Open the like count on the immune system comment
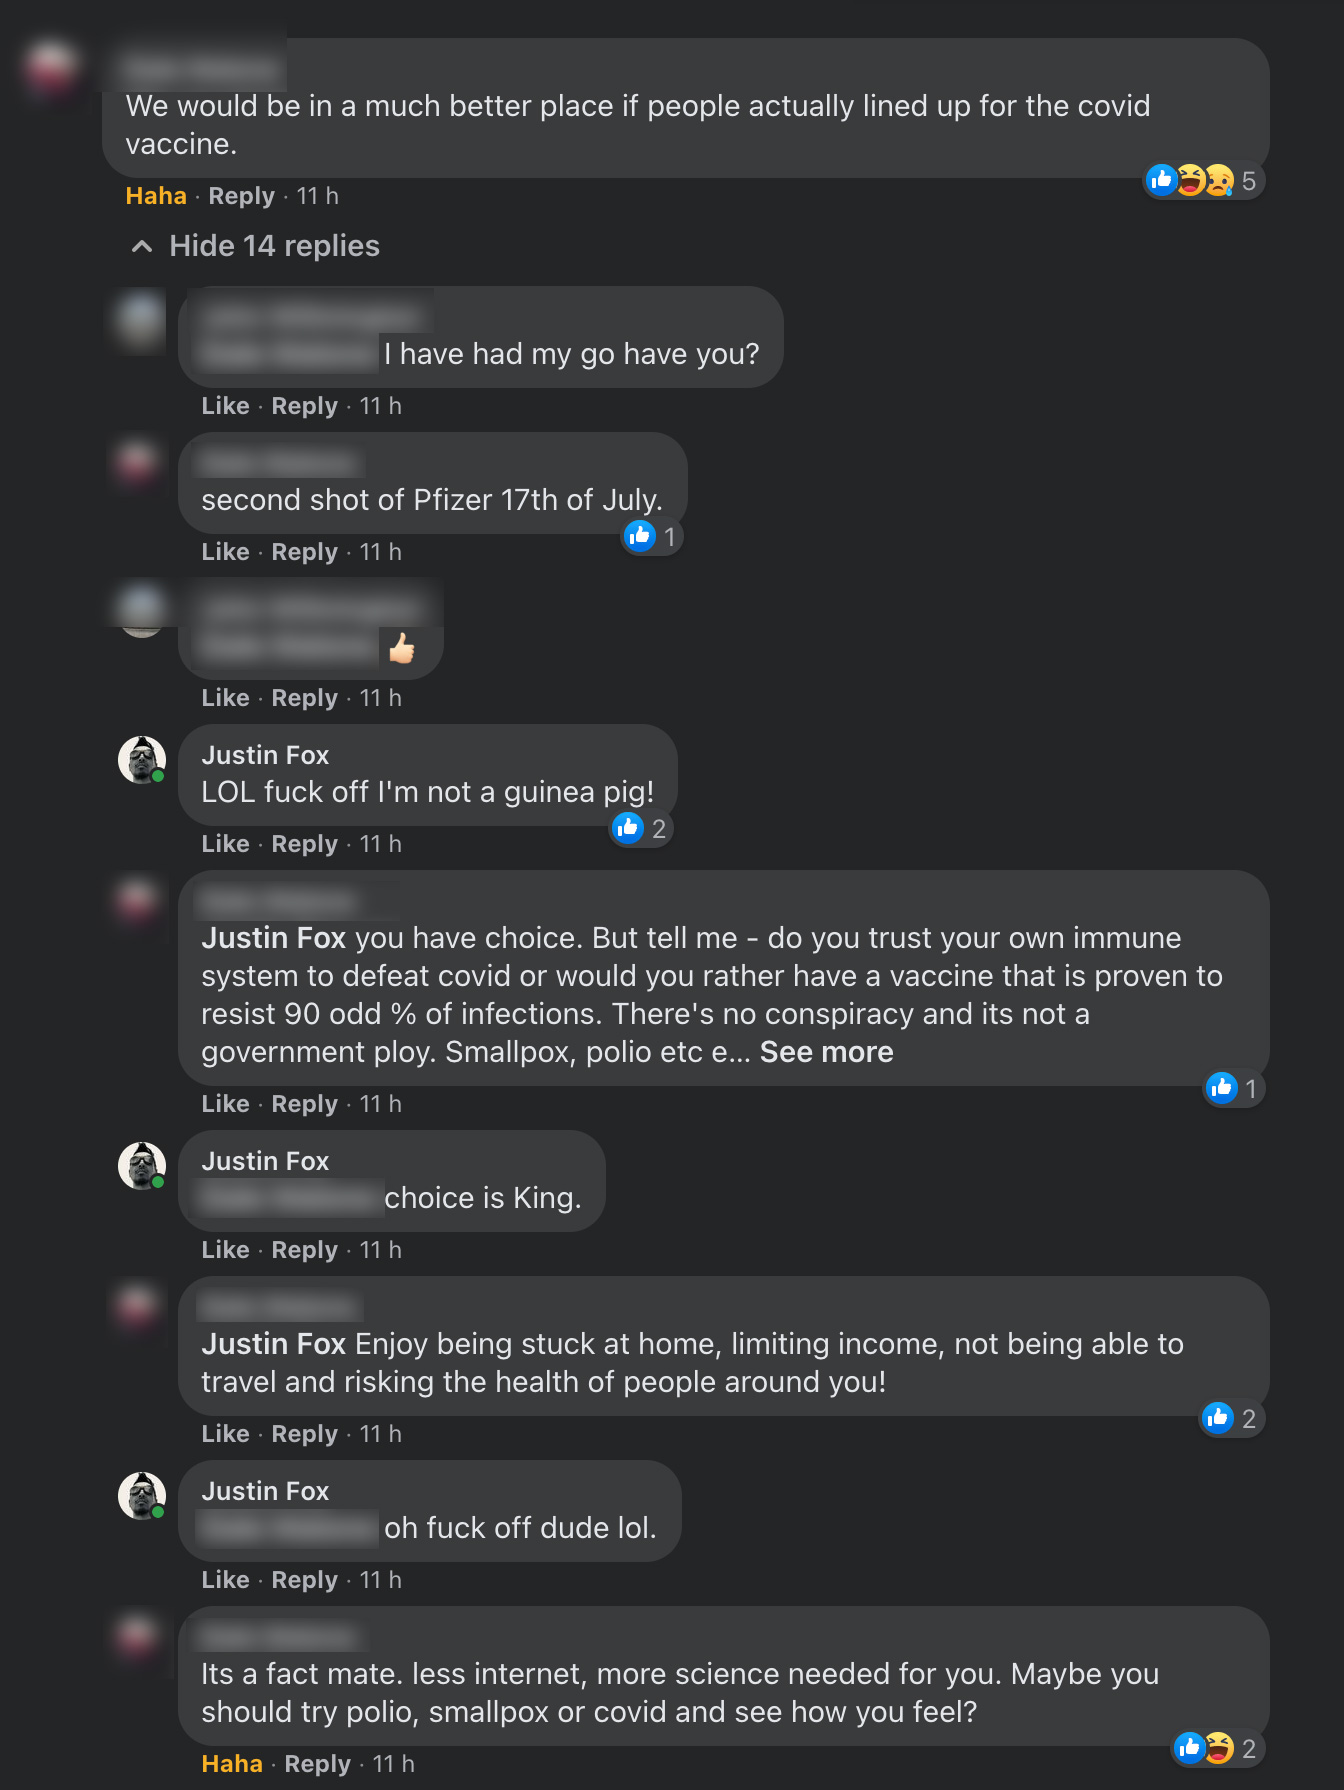 pos(1233,1089)
